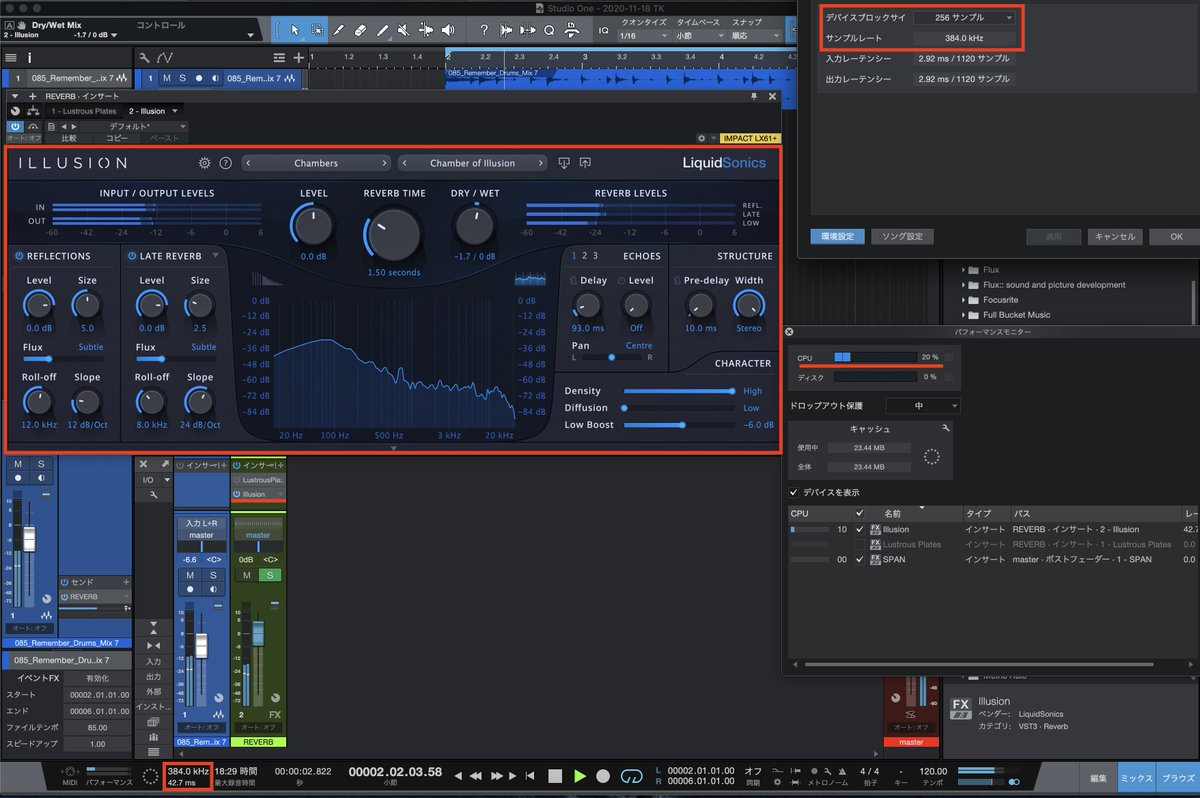Pin the REVERB insert window
1200x798 pixels.
point(755,96)
